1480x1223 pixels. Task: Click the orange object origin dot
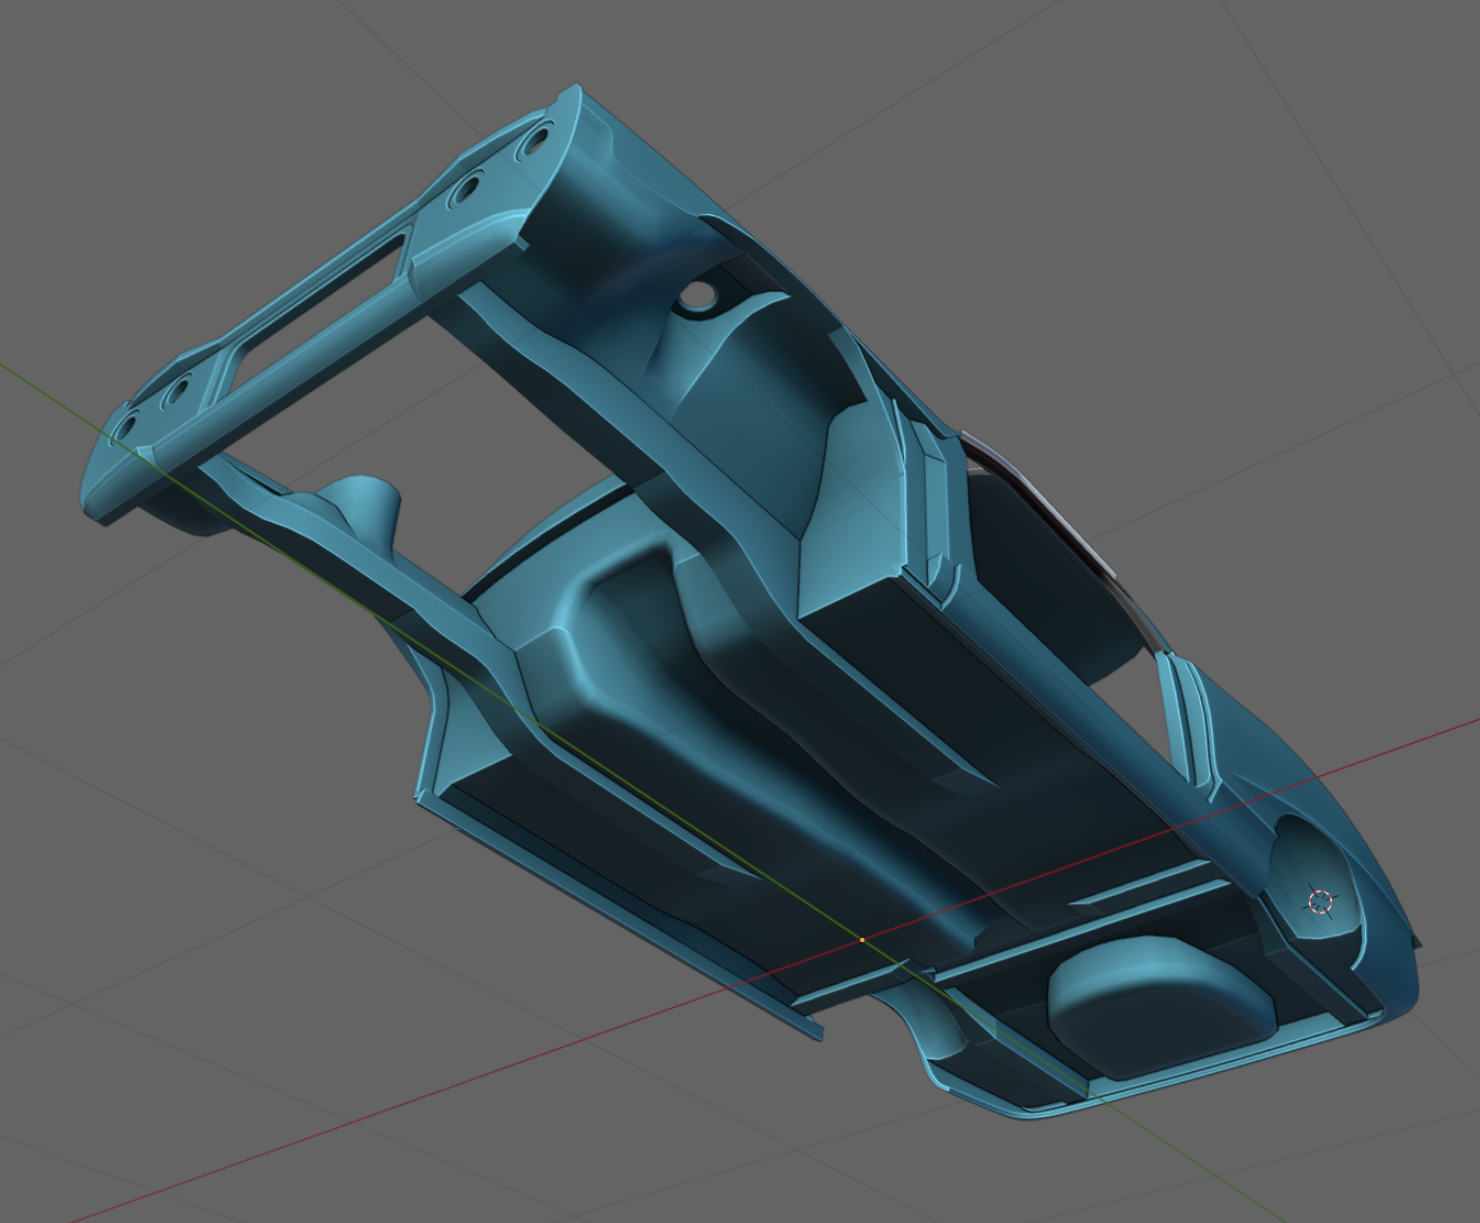(x=862, y=940)
